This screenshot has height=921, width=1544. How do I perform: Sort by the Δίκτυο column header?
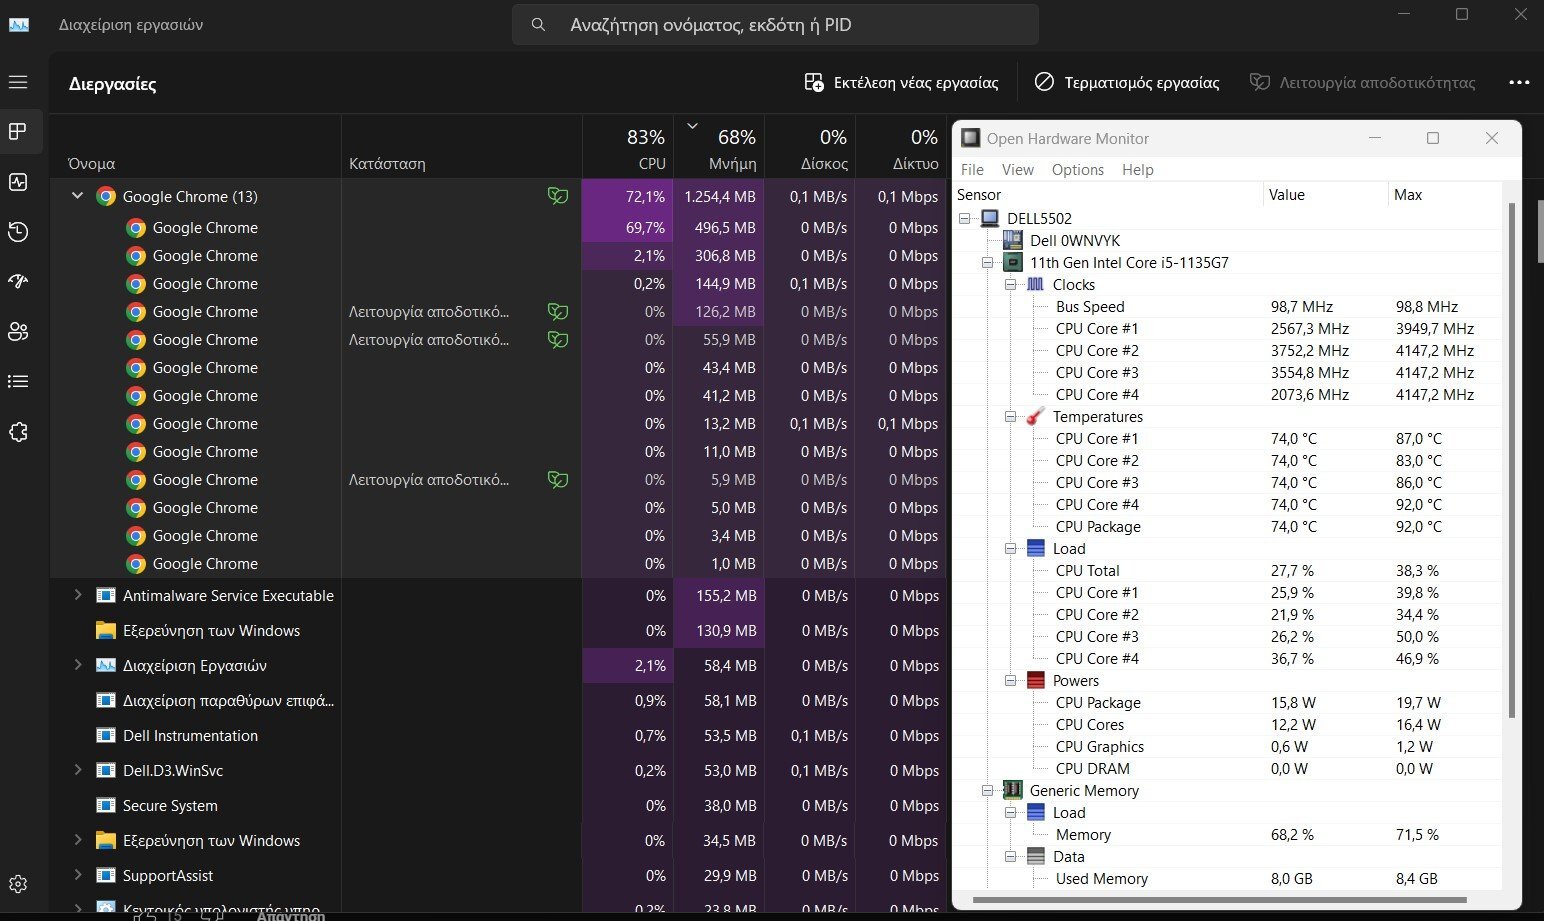(901, 147)
